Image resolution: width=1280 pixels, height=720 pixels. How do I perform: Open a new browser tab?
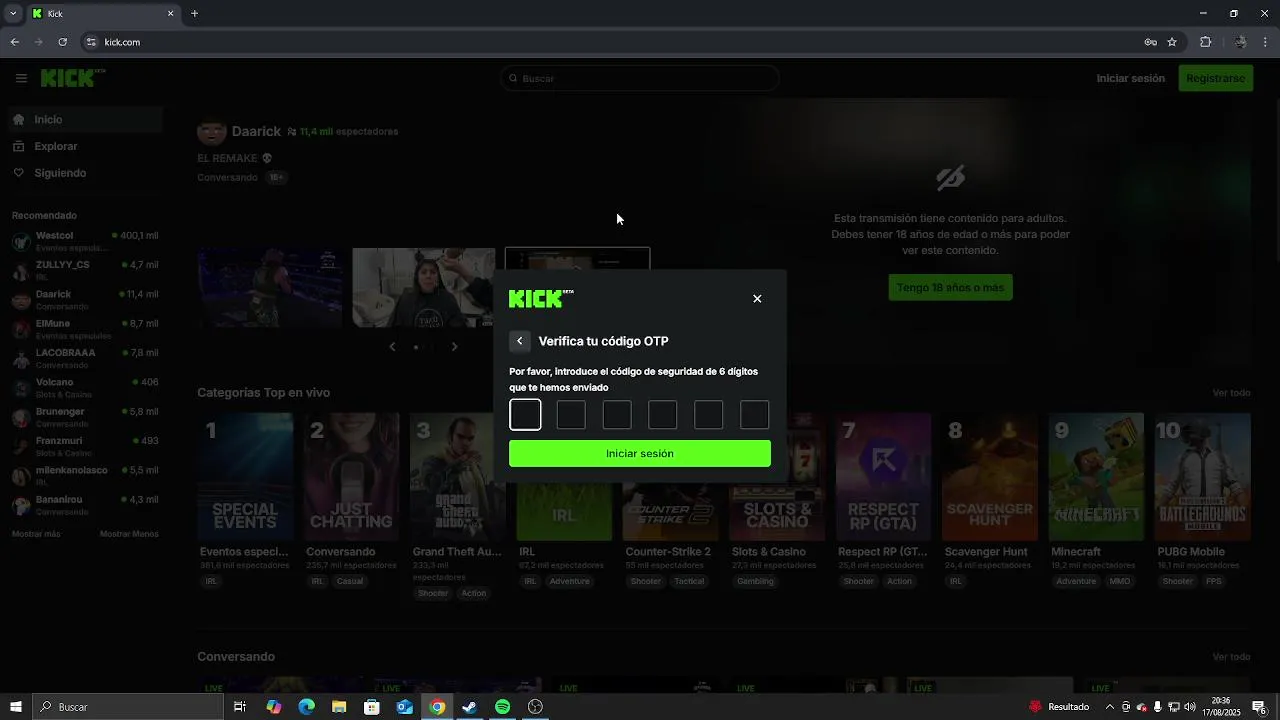194,14
